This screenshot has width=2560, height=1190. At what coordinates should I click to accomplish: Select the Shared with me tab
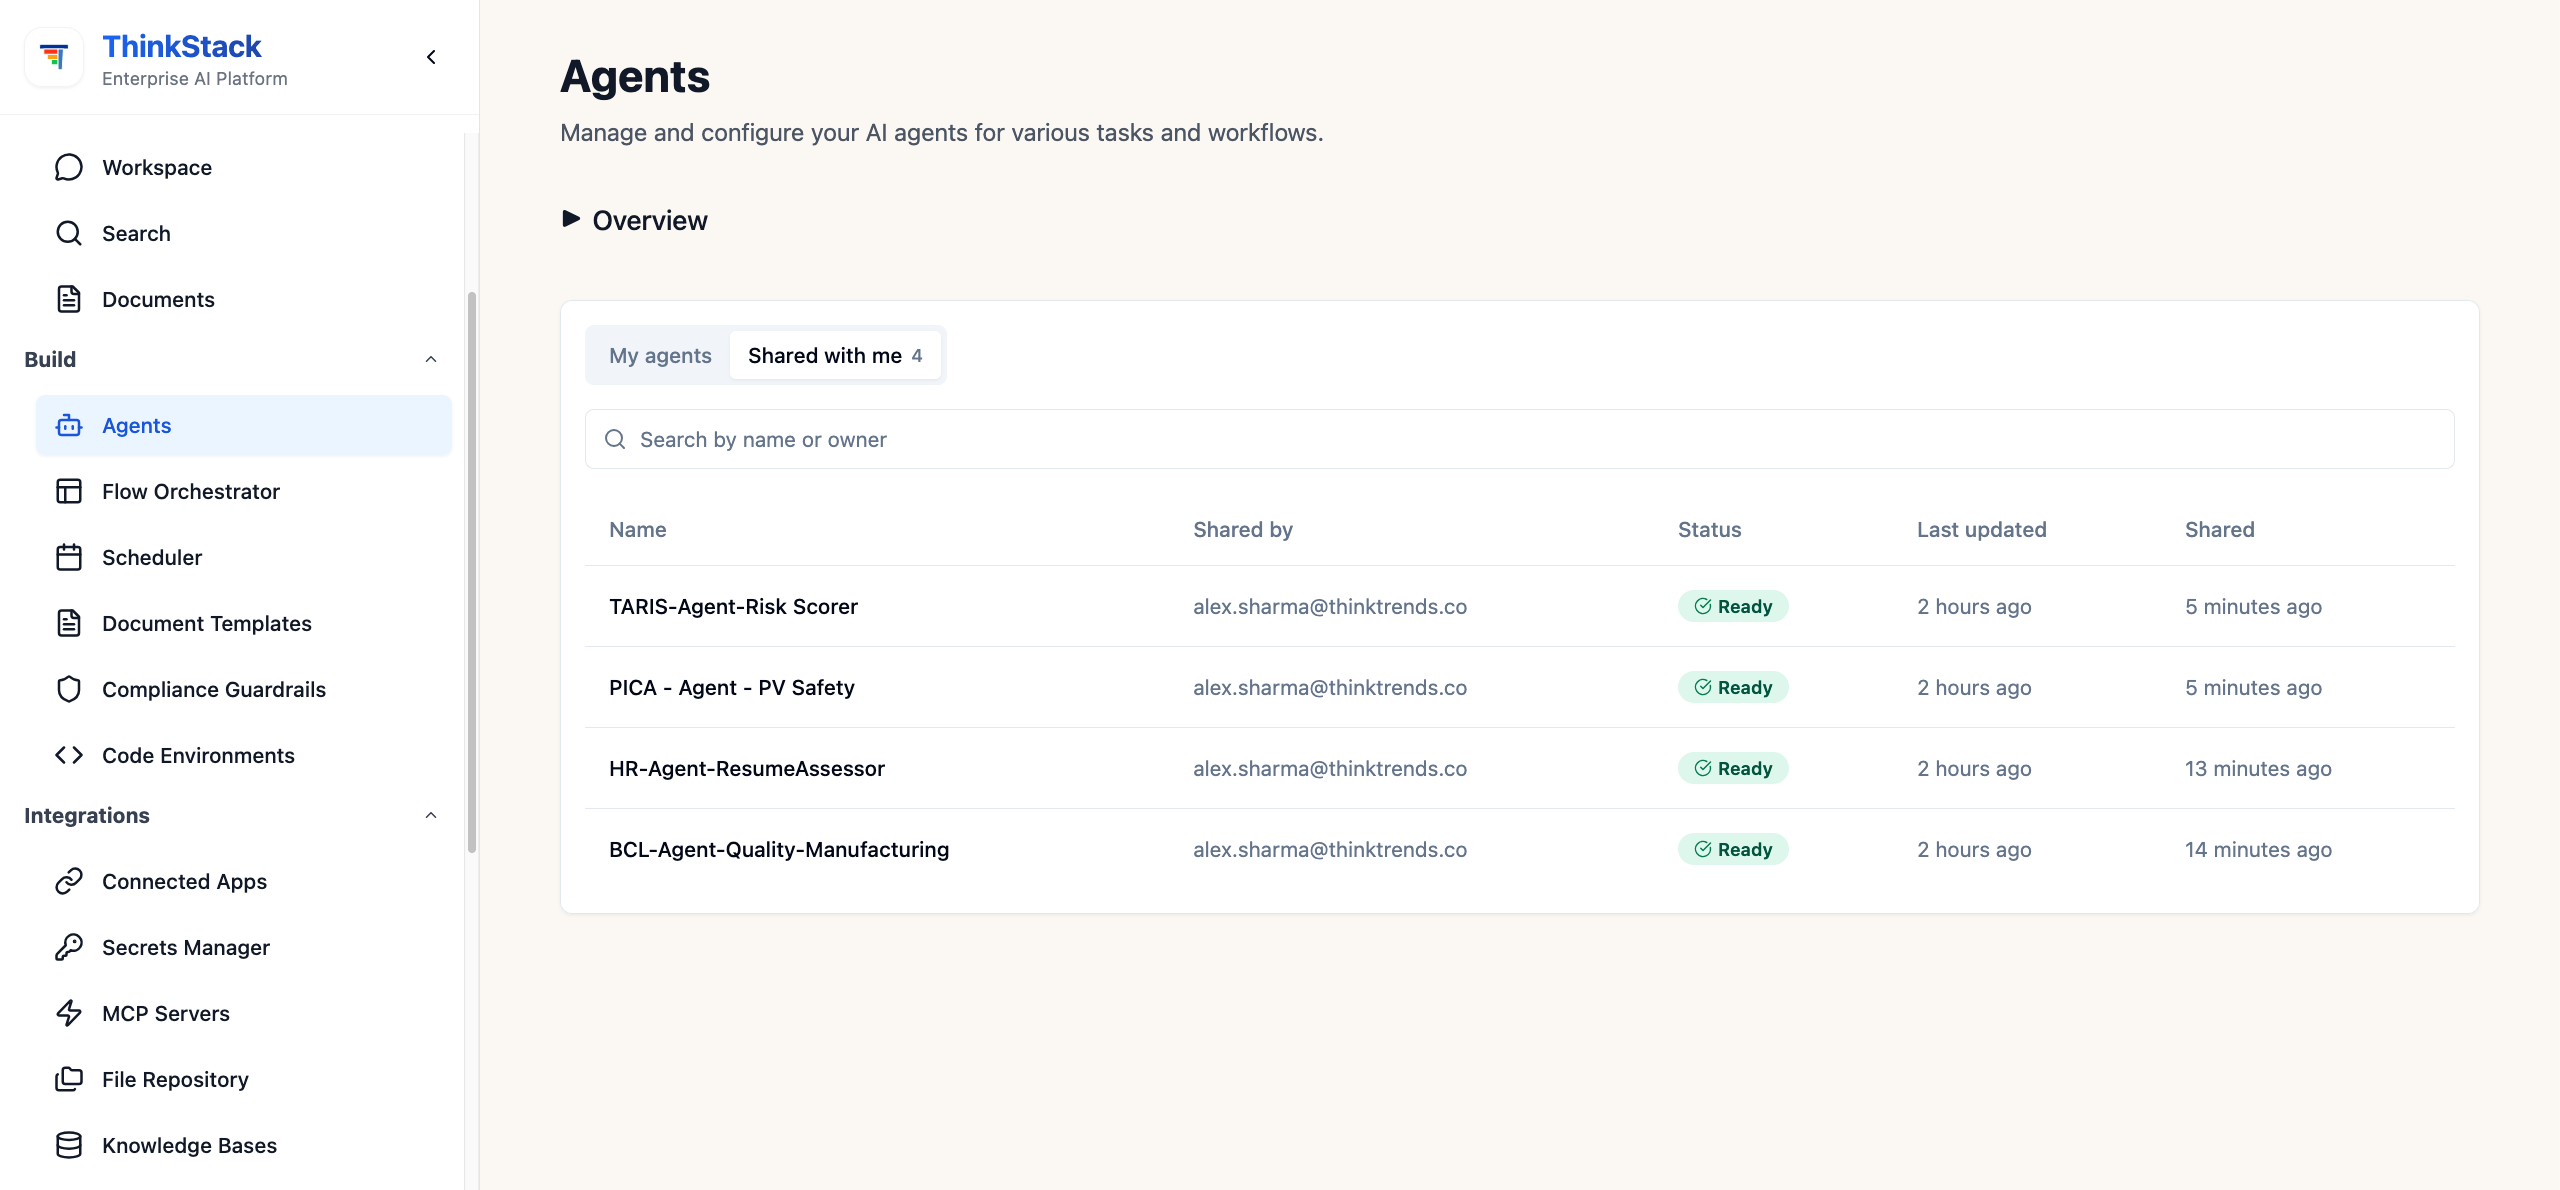coord(835,355)
